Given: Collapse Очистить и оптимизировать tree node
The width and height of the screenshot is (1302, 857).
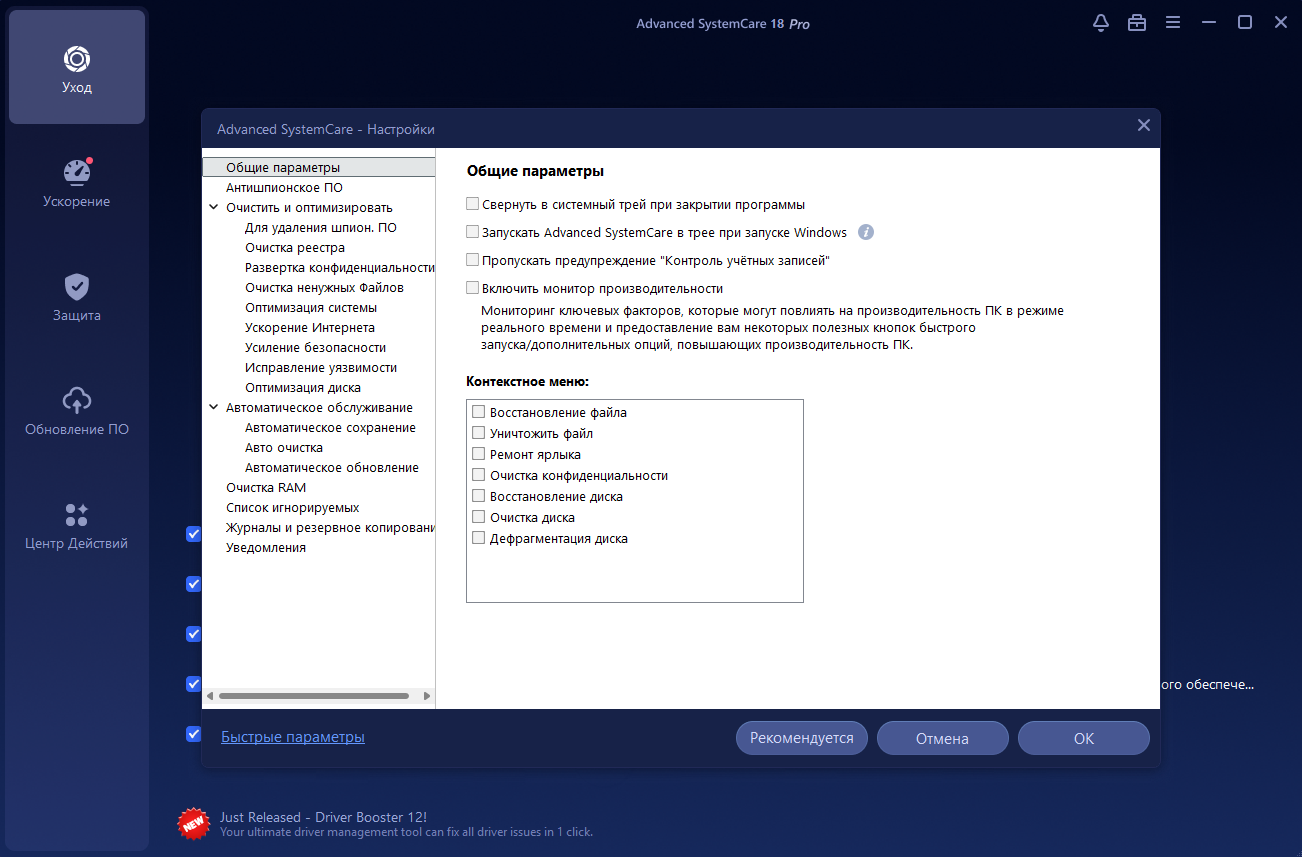Looking at the screenshot, I should click(x=214, y=208).
